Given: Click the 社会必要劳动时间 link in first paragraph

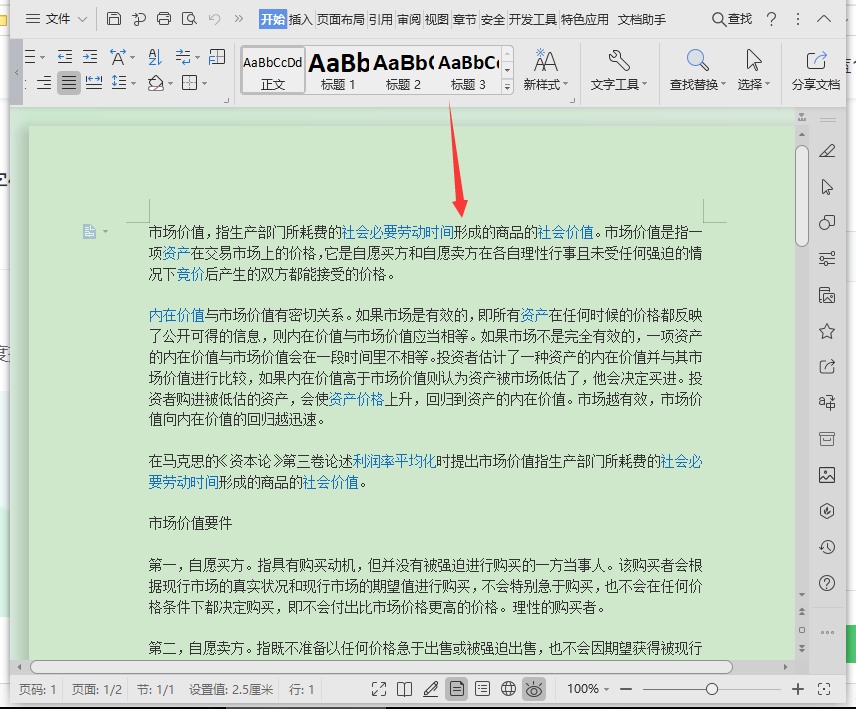Looking at the screenshot, I should (x=397, y=232).
